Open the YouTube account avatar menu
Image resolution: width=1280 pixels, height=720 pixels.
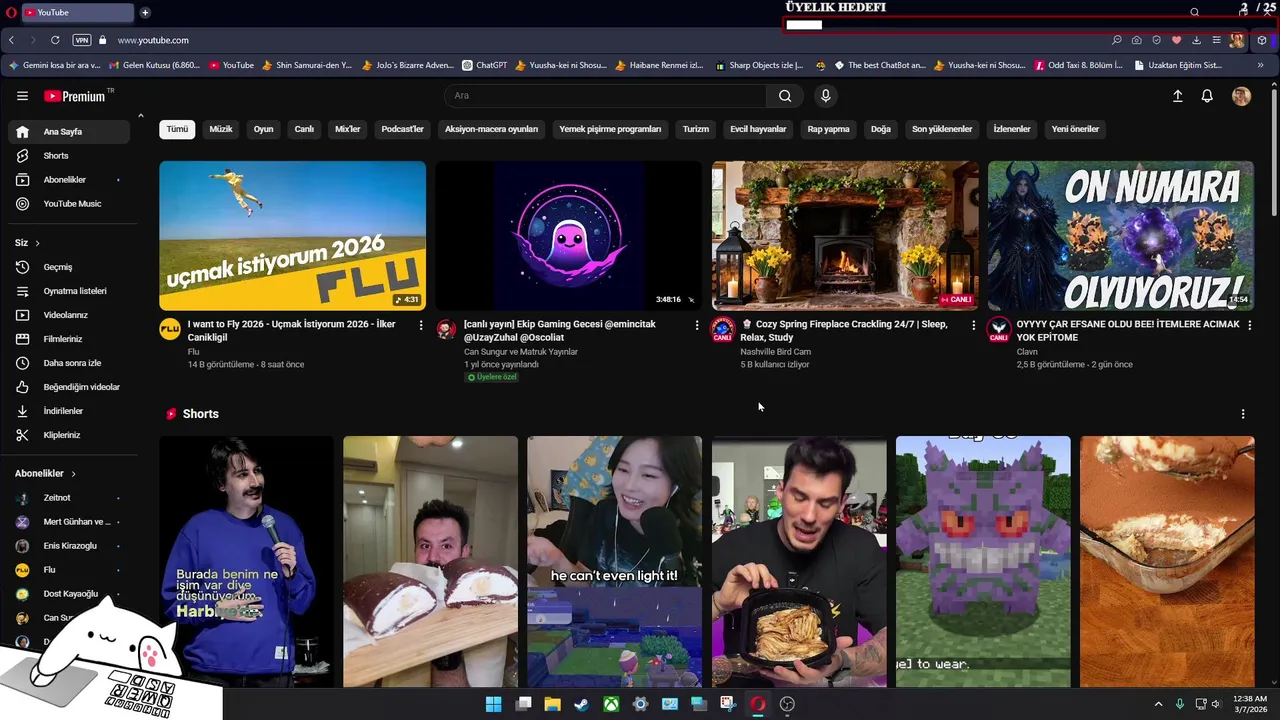click(x=1241, y=96)
